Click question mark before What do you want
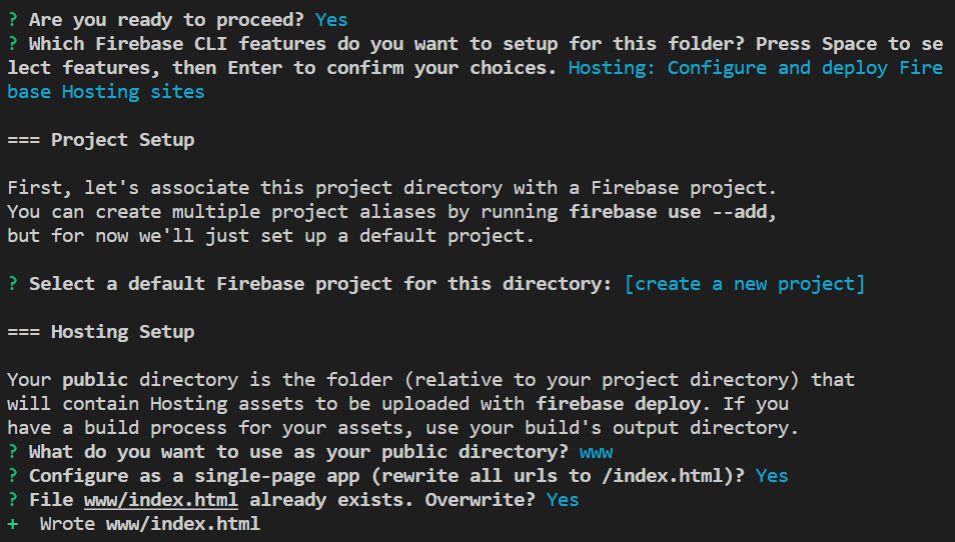 coord(13,452)
